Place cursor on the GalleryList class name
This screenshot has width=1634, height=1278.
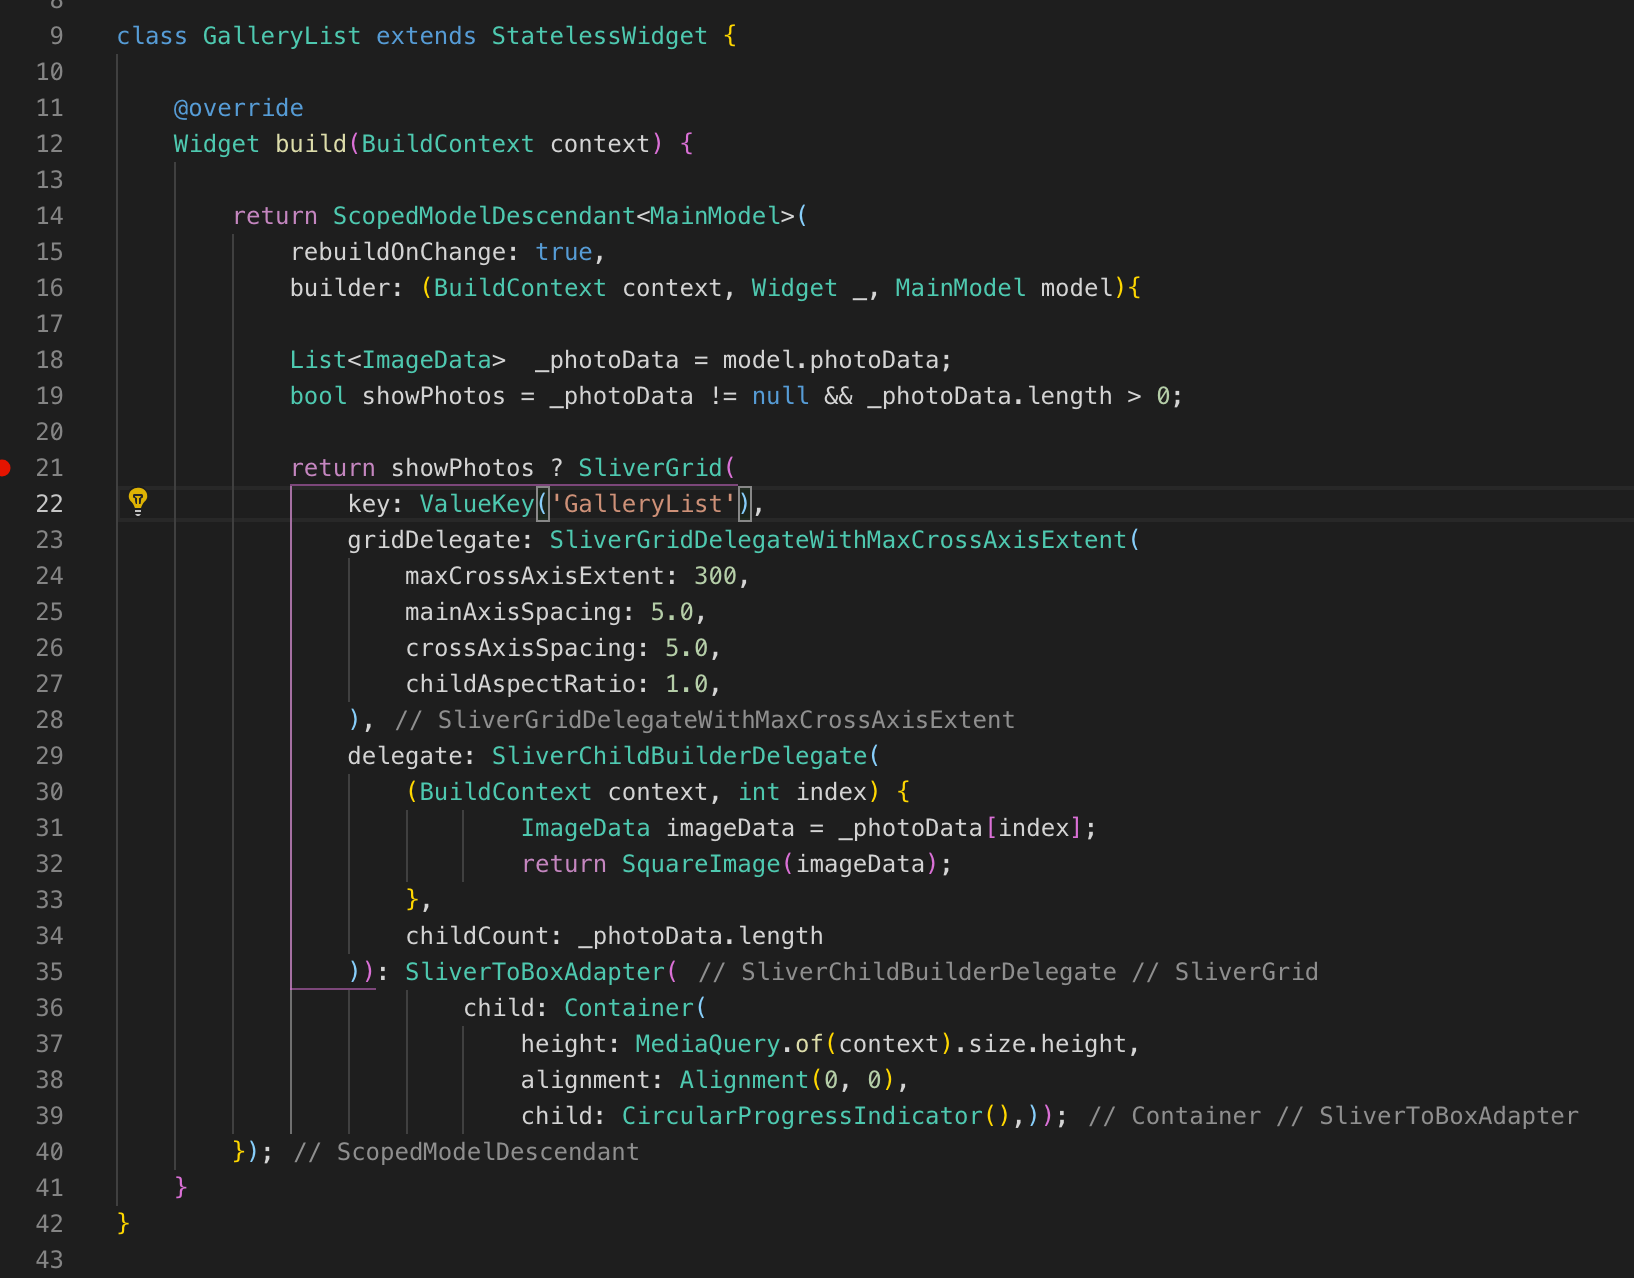(x=281, y=35)
